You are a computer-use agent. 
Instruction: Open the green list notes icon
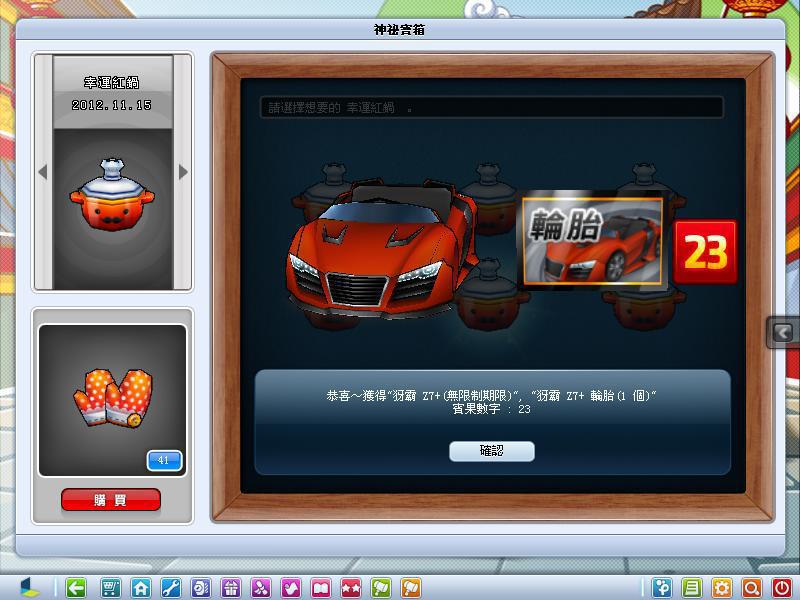tap(692, 588)
